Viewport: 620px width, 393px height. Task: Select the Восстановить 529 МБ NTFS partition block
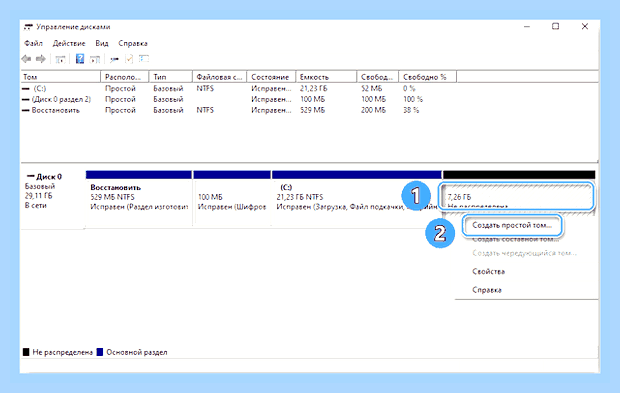click(x=139, y=198)
